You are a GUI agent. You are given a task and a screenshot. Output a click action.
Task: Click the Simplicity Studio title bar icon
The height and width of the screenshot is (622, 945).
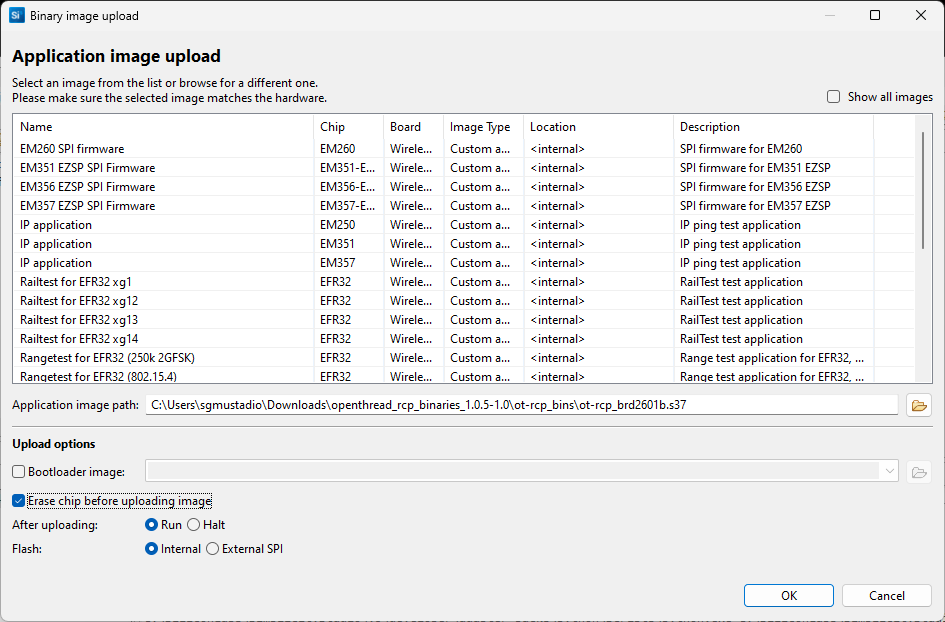coord(15,15)
